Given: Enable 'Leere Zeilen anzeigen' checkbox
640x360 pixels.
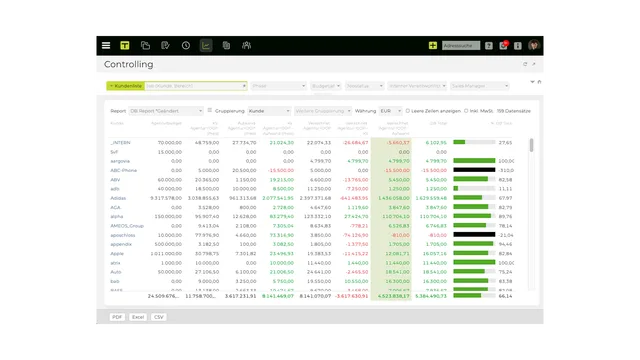Looking at the screenshot, I should (407, 111).
